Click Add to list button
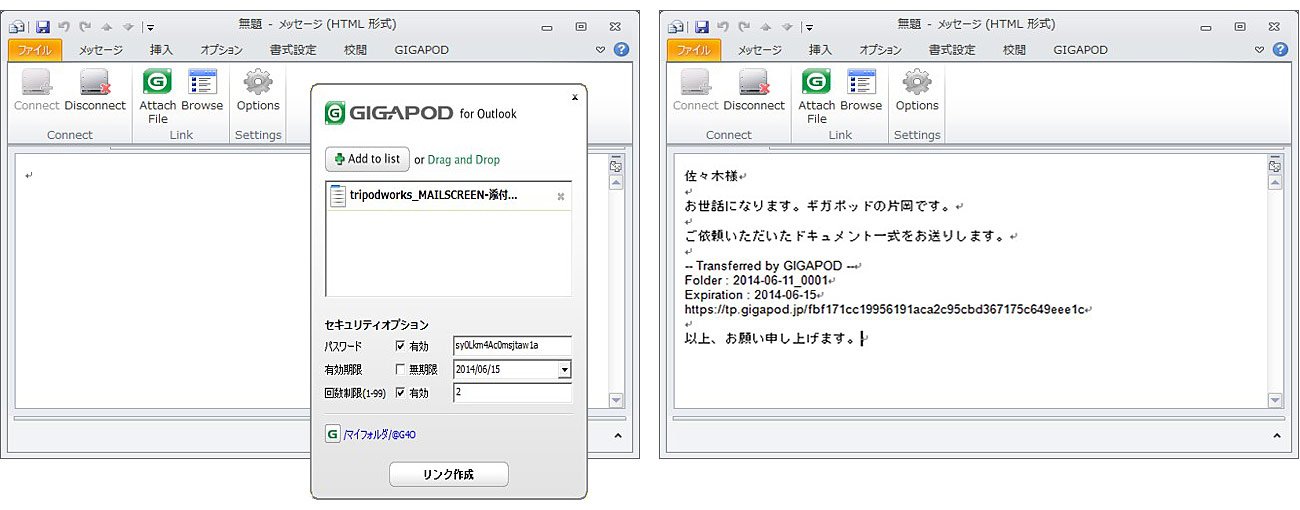1300x510 pixels. pyautogui.click(x=367, y=159)
